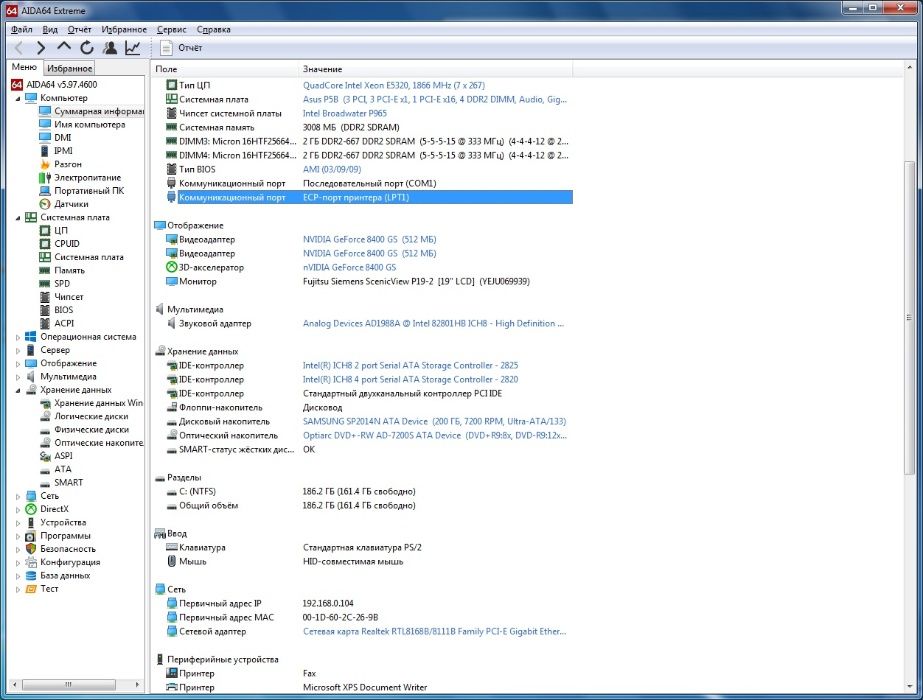This screenshot has width=923, height=700.
Task: Open the Безопасность shield icon
Action: pyautogui.click(x=31, y=549)
